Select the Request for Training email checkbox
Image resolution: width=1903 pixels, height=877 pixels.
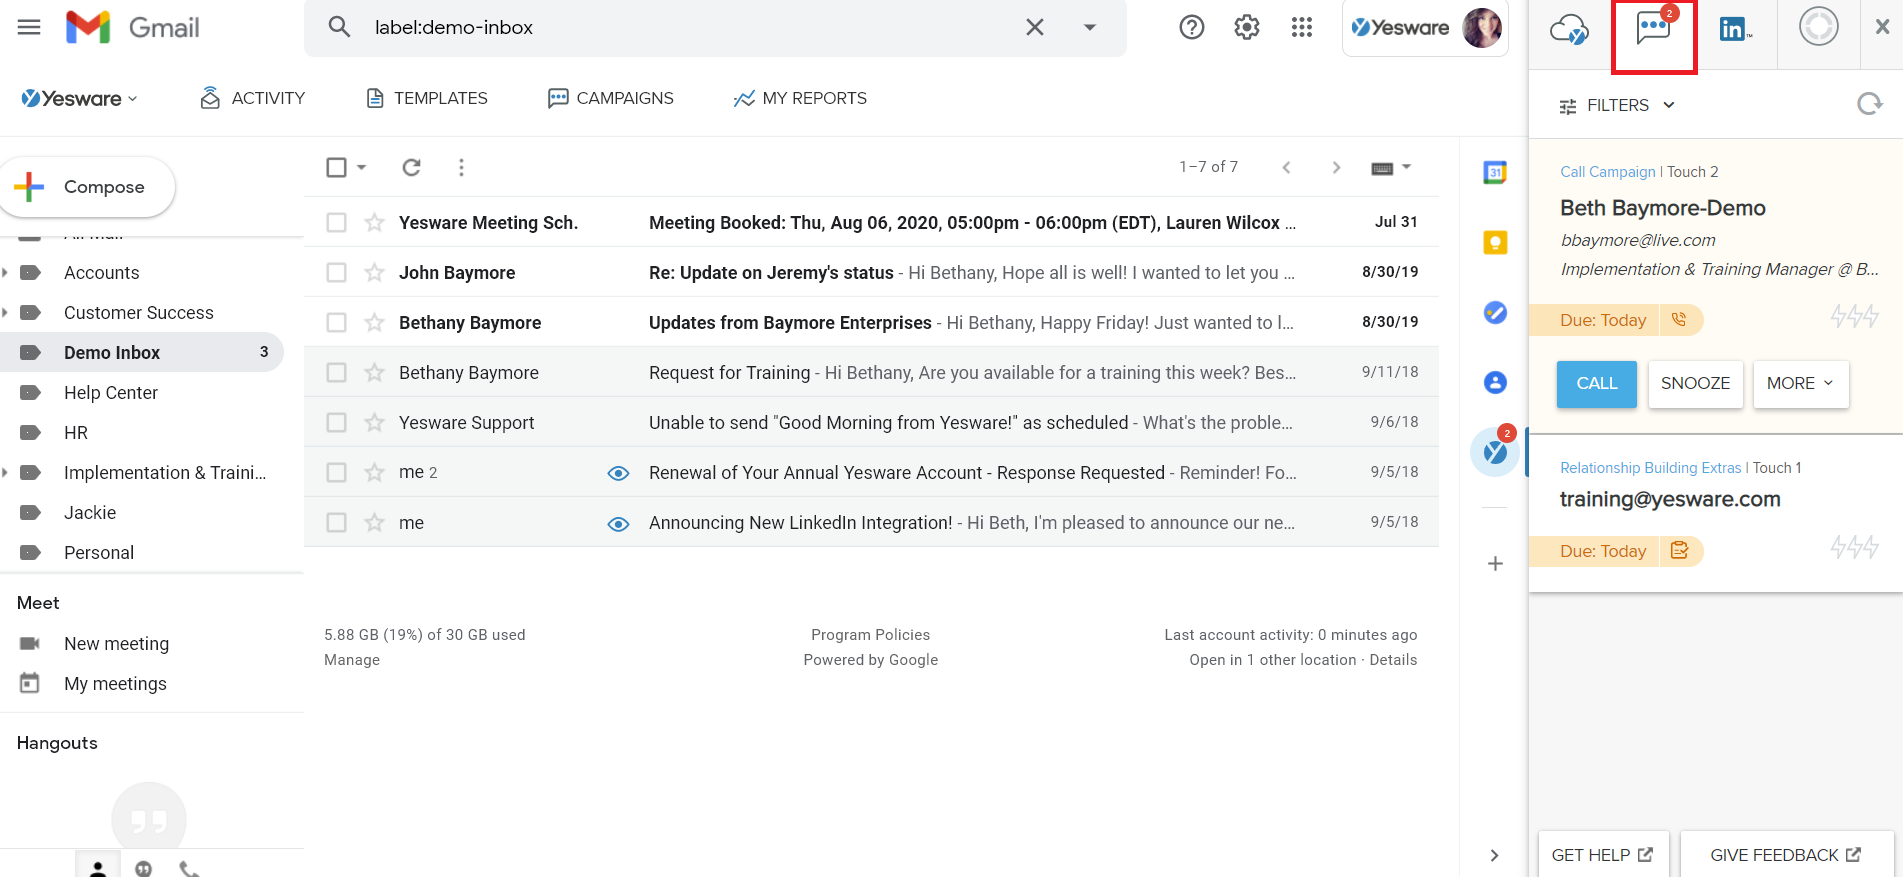click(336, 372)
